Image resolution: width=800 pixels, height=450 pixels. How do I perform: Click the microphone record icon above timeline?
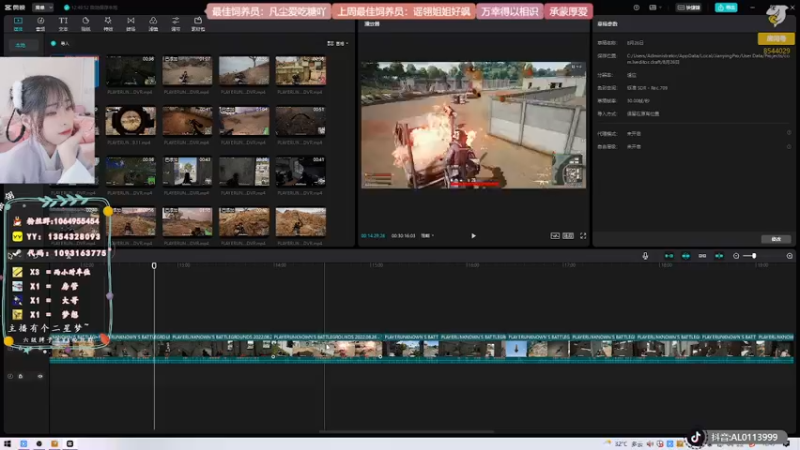645,256
